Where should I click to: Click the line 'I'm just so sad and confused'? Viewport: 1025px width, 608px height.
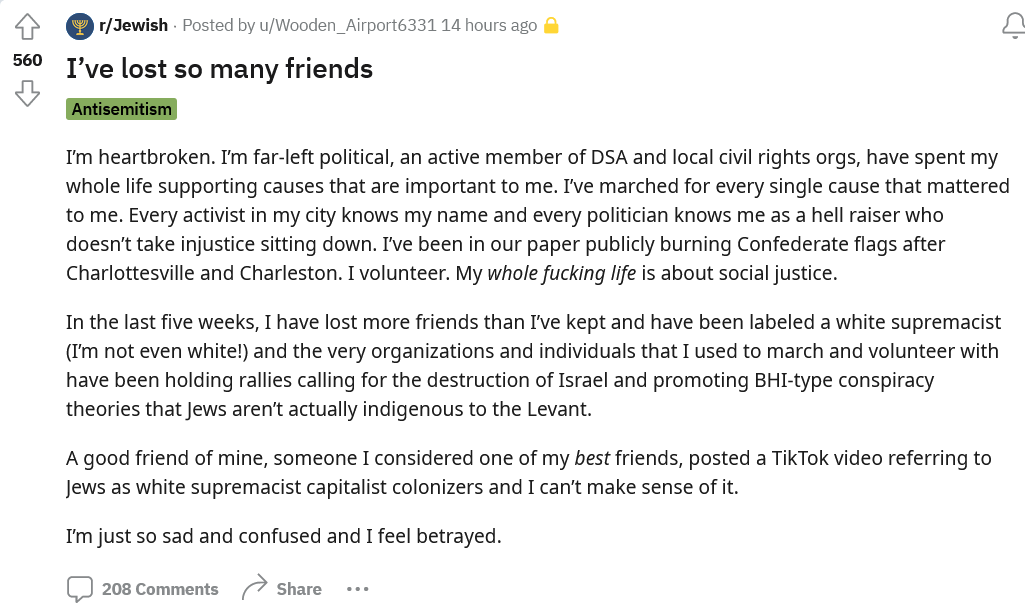(x=284, y=536)
